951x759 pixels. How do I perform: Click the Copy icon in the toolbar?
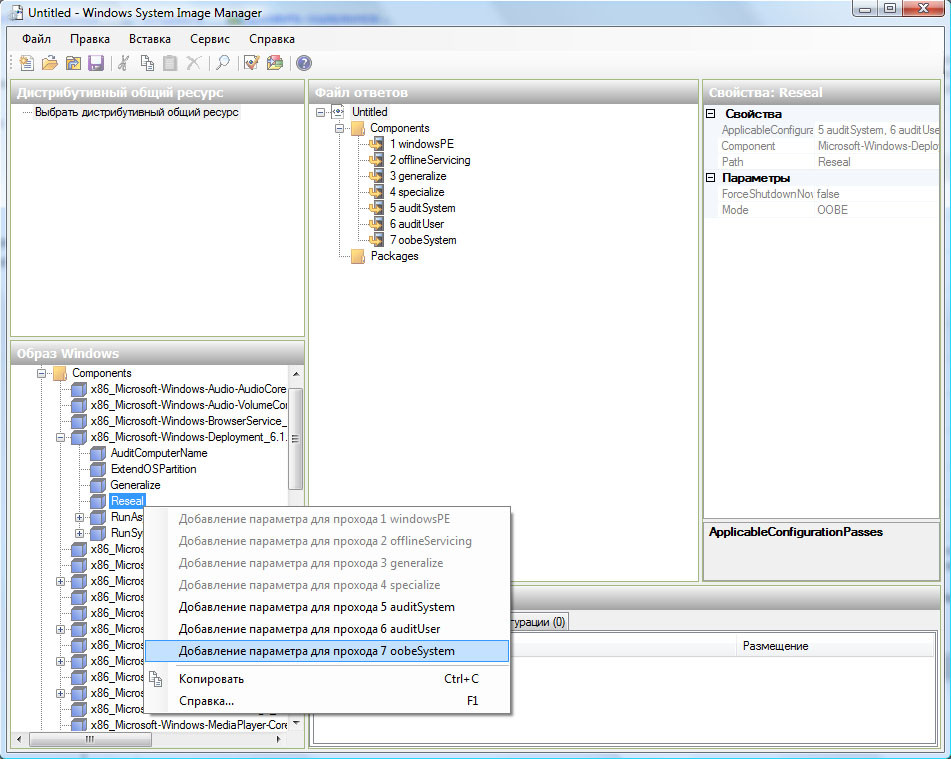[147, 63]
